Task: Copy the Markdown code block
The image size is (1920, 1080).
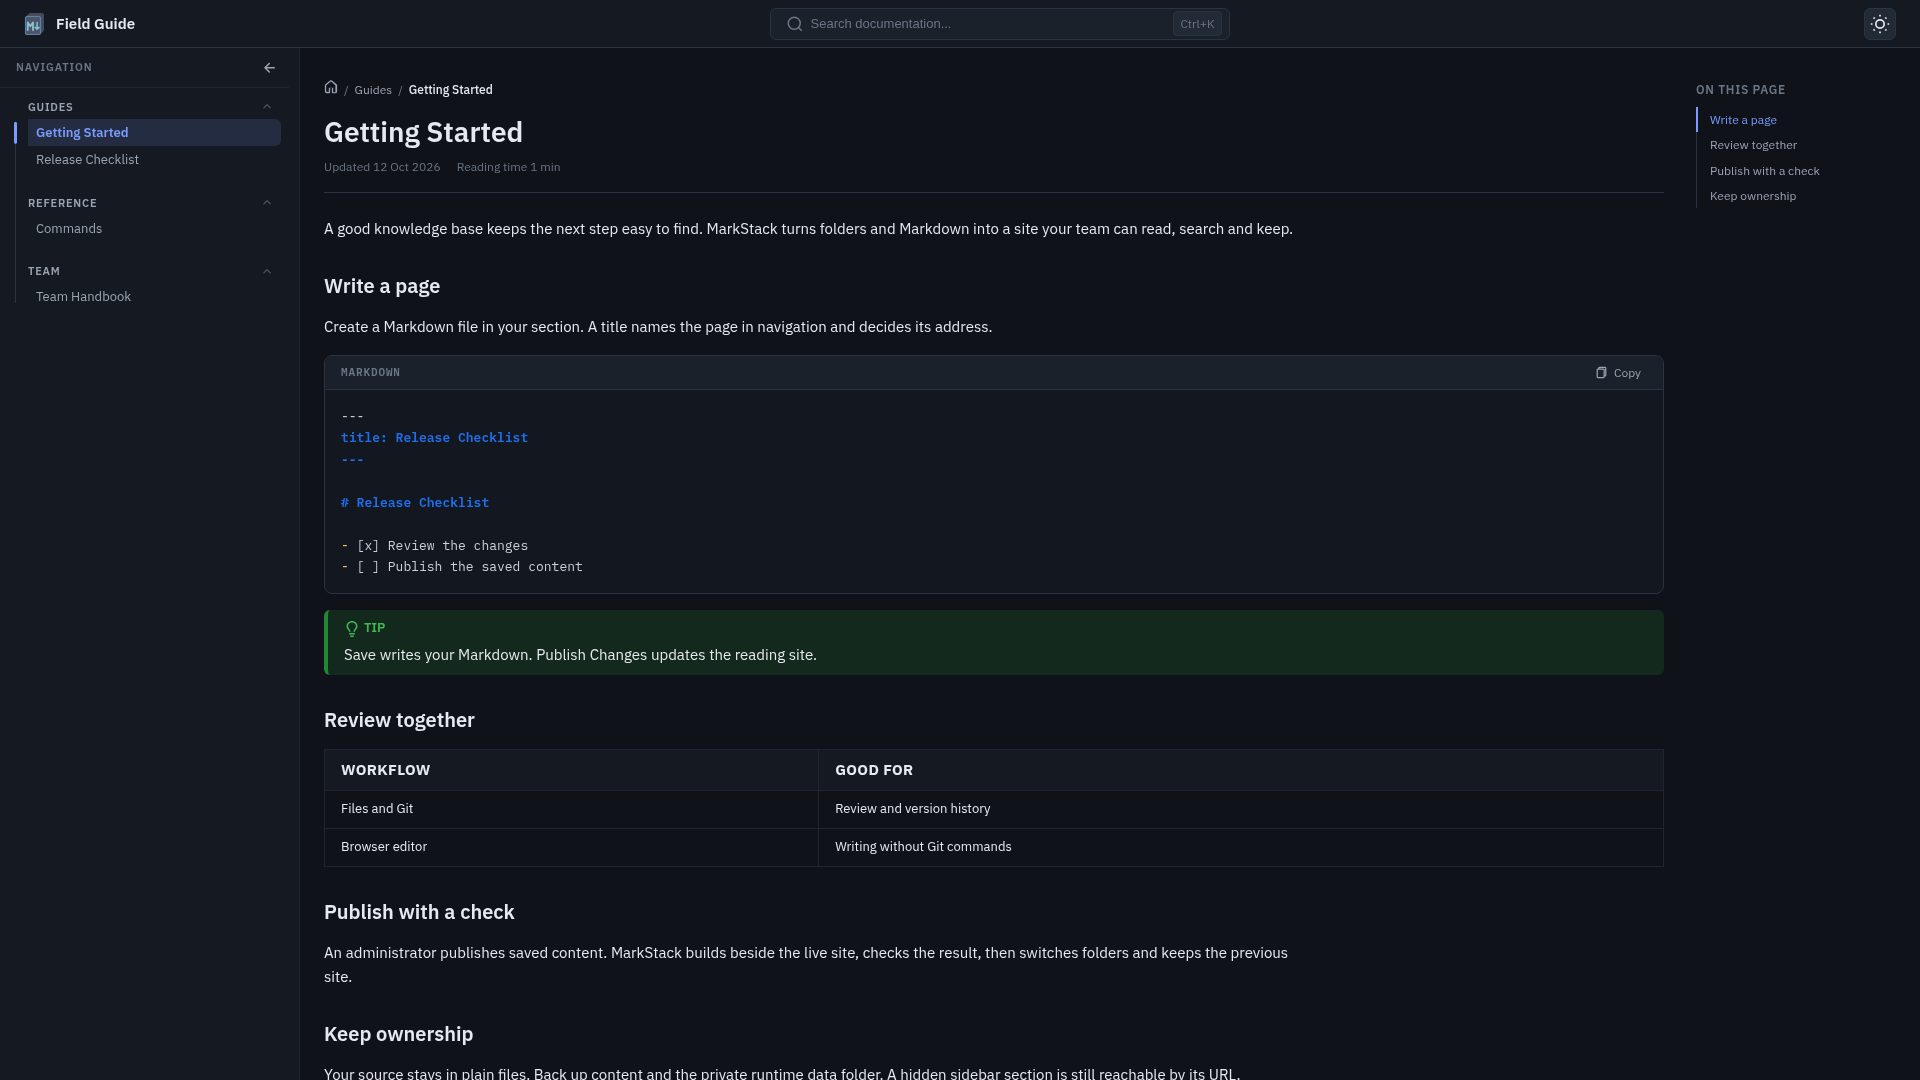Action: (x=1618, y=373)
